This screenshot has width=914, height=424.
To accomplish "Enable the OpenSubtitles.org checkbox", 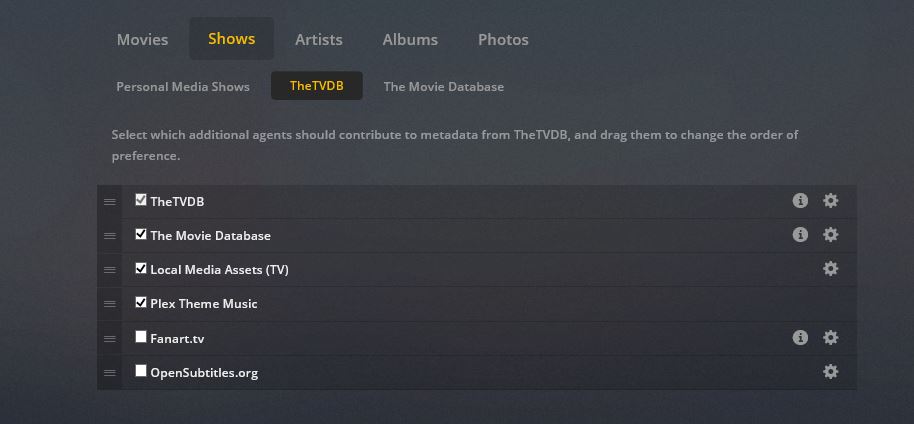I will click(x=140, y=371).
